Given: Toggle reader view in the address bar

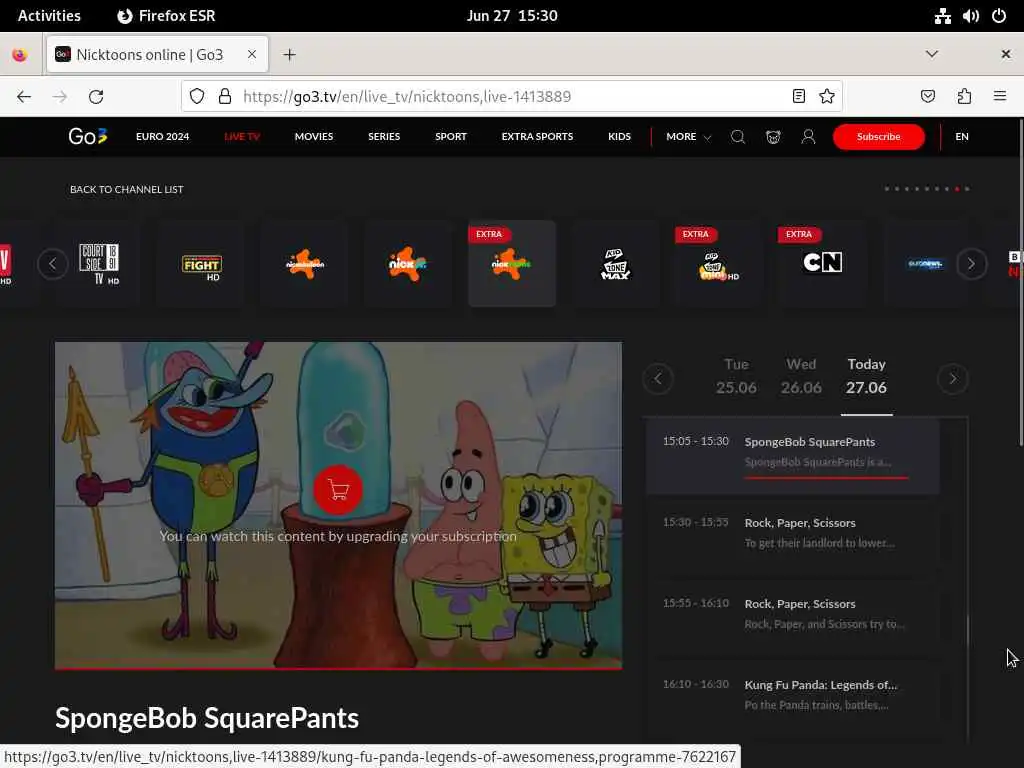Looking at the screenshot, I should (x=799, y=97).
